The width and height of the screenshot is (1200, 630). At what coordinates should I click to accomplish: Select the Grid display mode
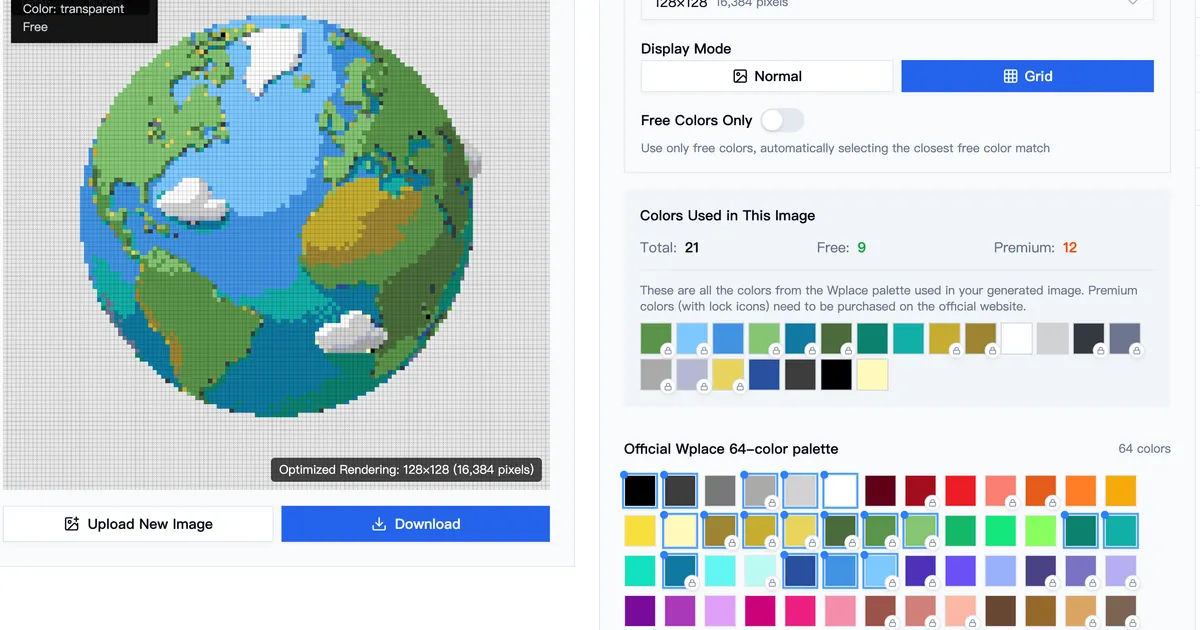(1027, 76)
